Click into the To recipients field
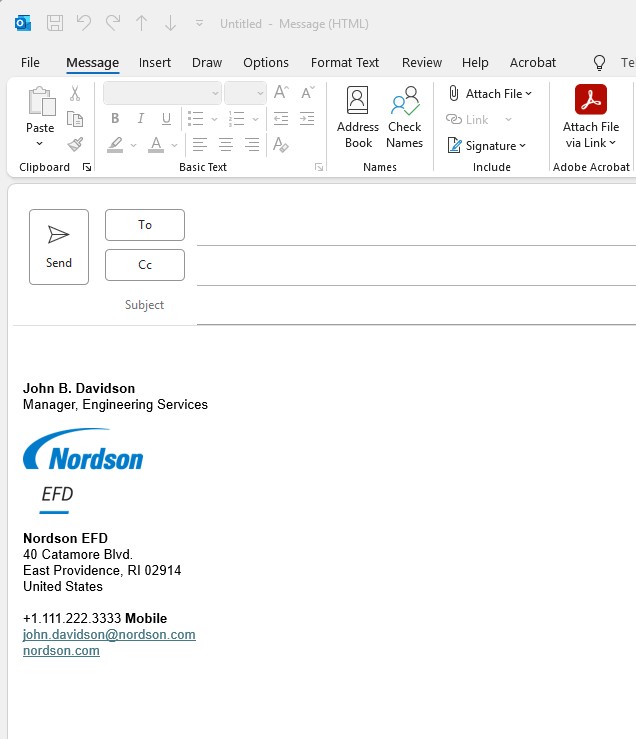The height and width of the screenshot is (739, 636). click(416, 226)
